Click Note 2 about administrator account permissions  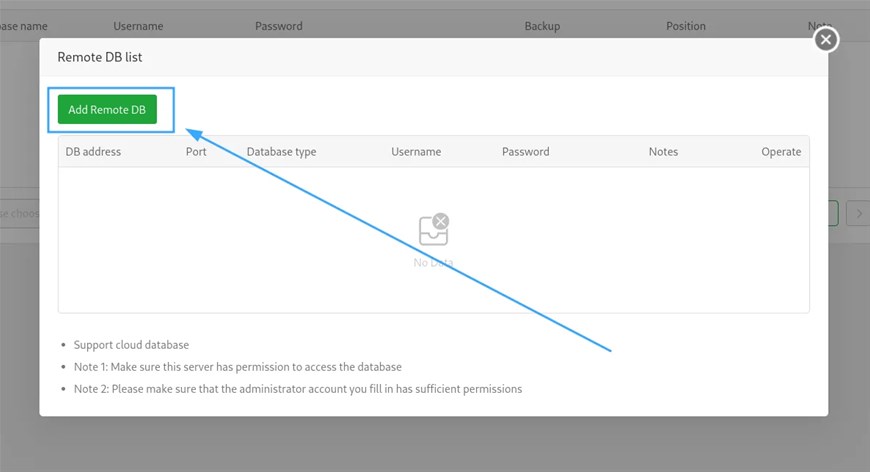point(298,389)
